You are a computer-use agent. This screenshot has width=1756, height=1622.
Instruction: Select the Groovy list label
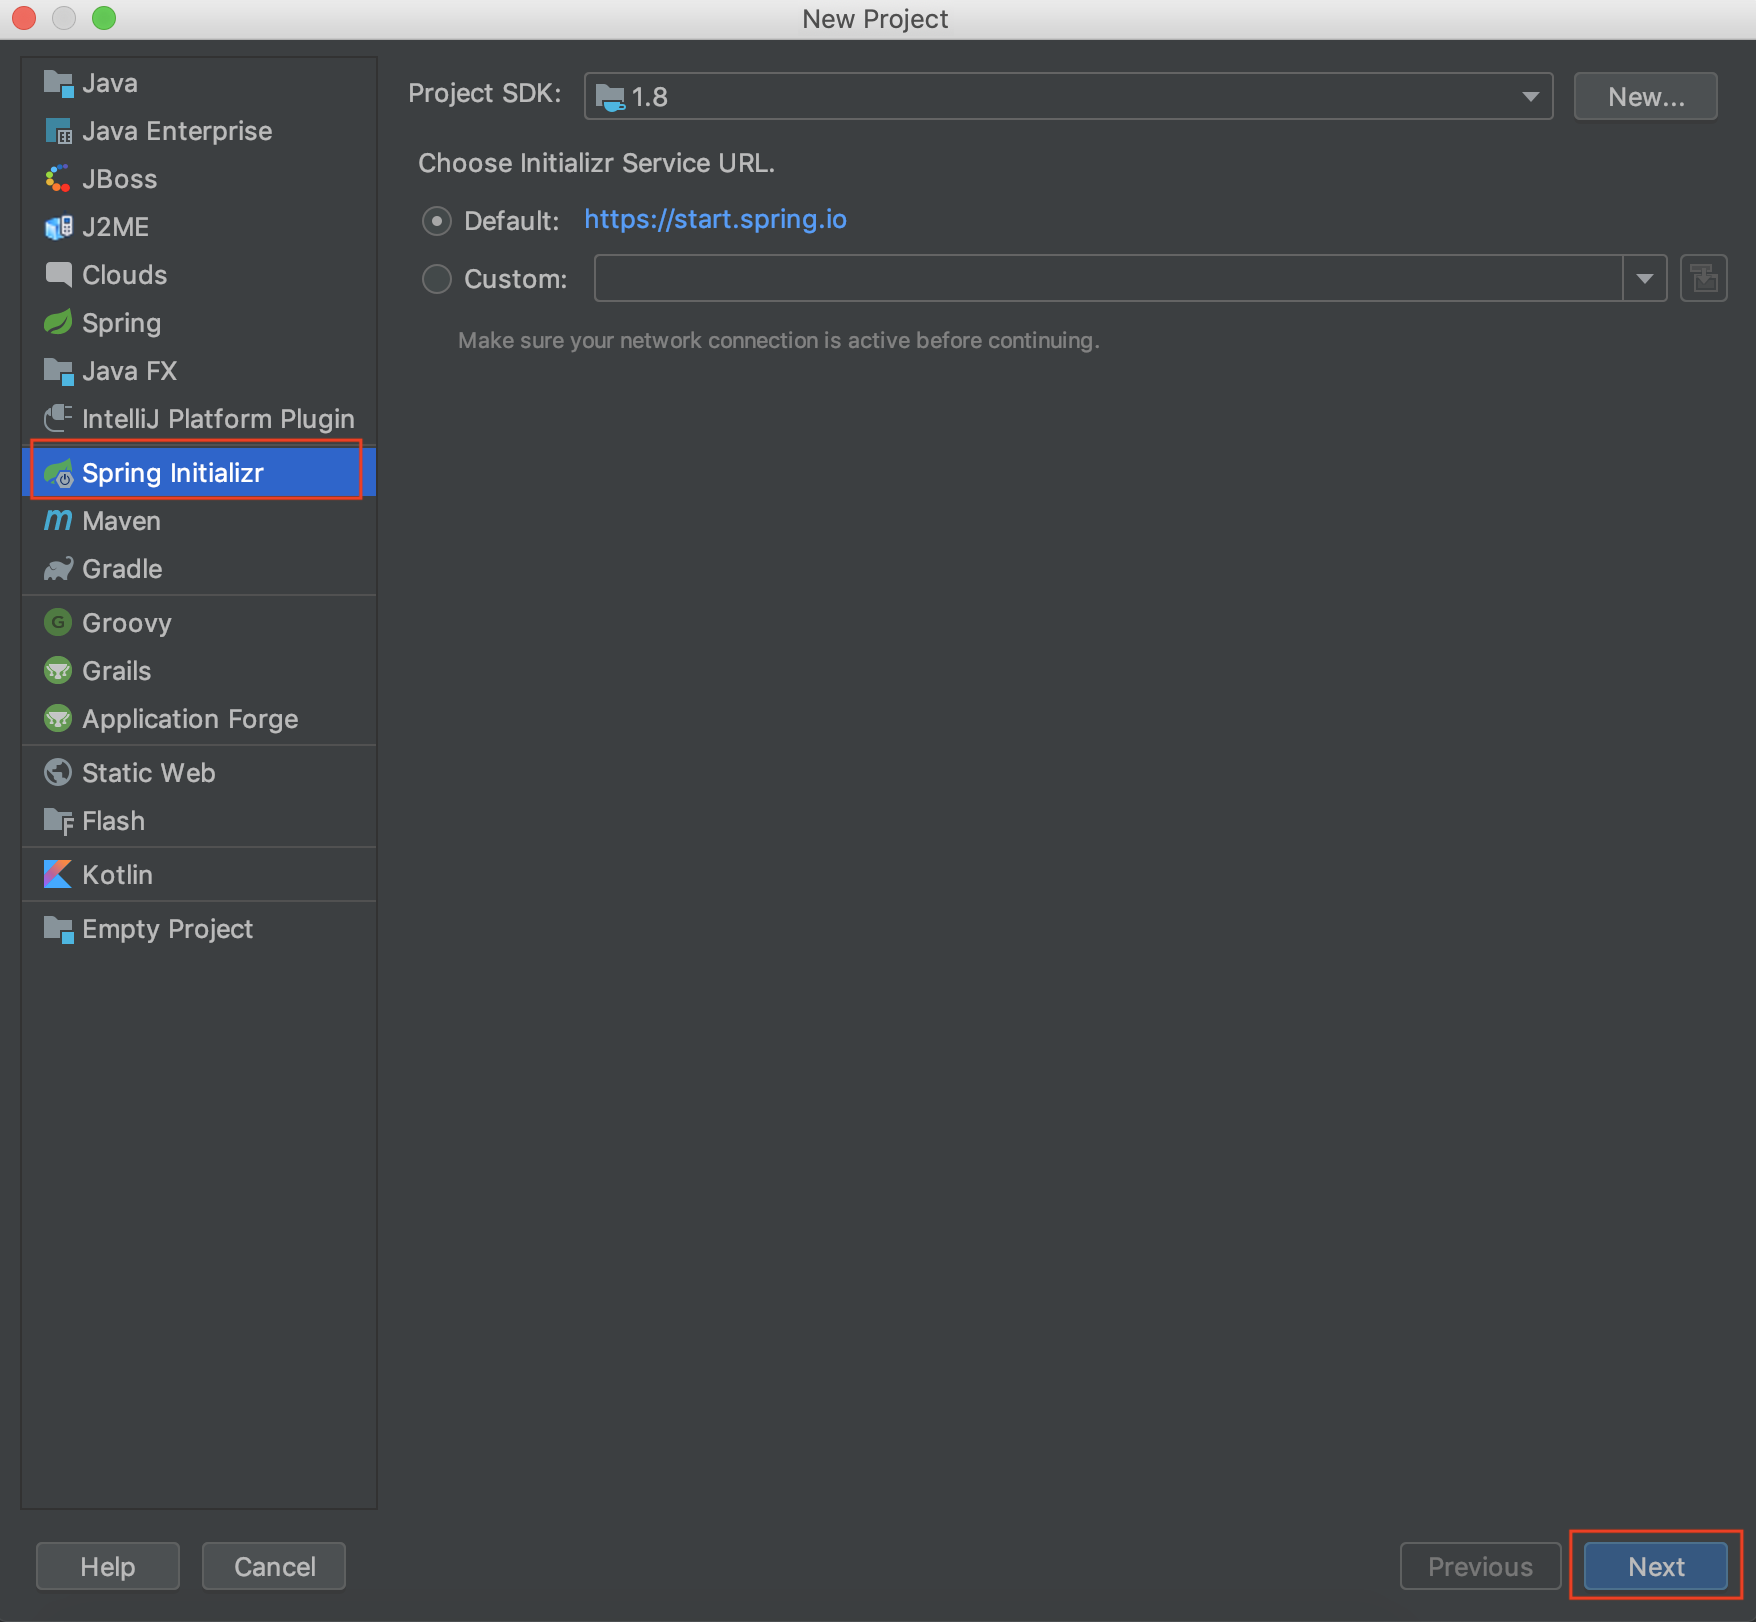point(127,623)
